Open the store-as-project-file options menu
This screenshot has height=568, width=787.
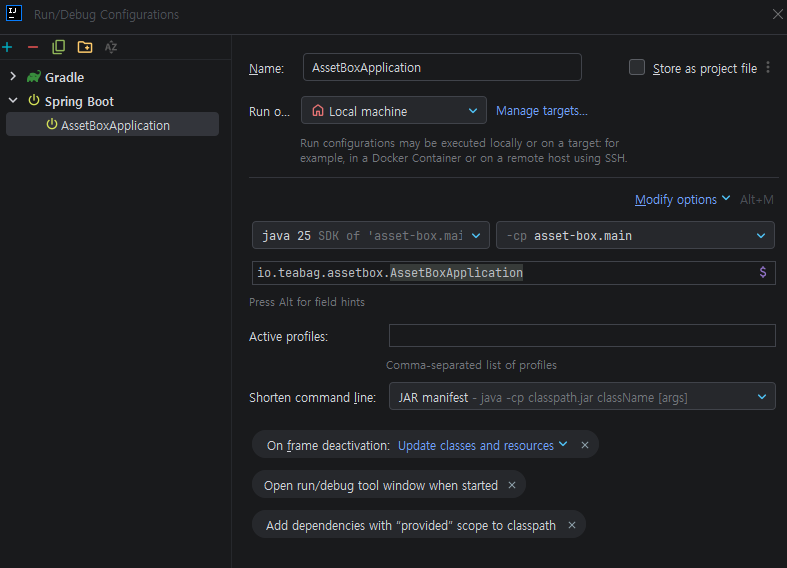[x=768, y=68]
